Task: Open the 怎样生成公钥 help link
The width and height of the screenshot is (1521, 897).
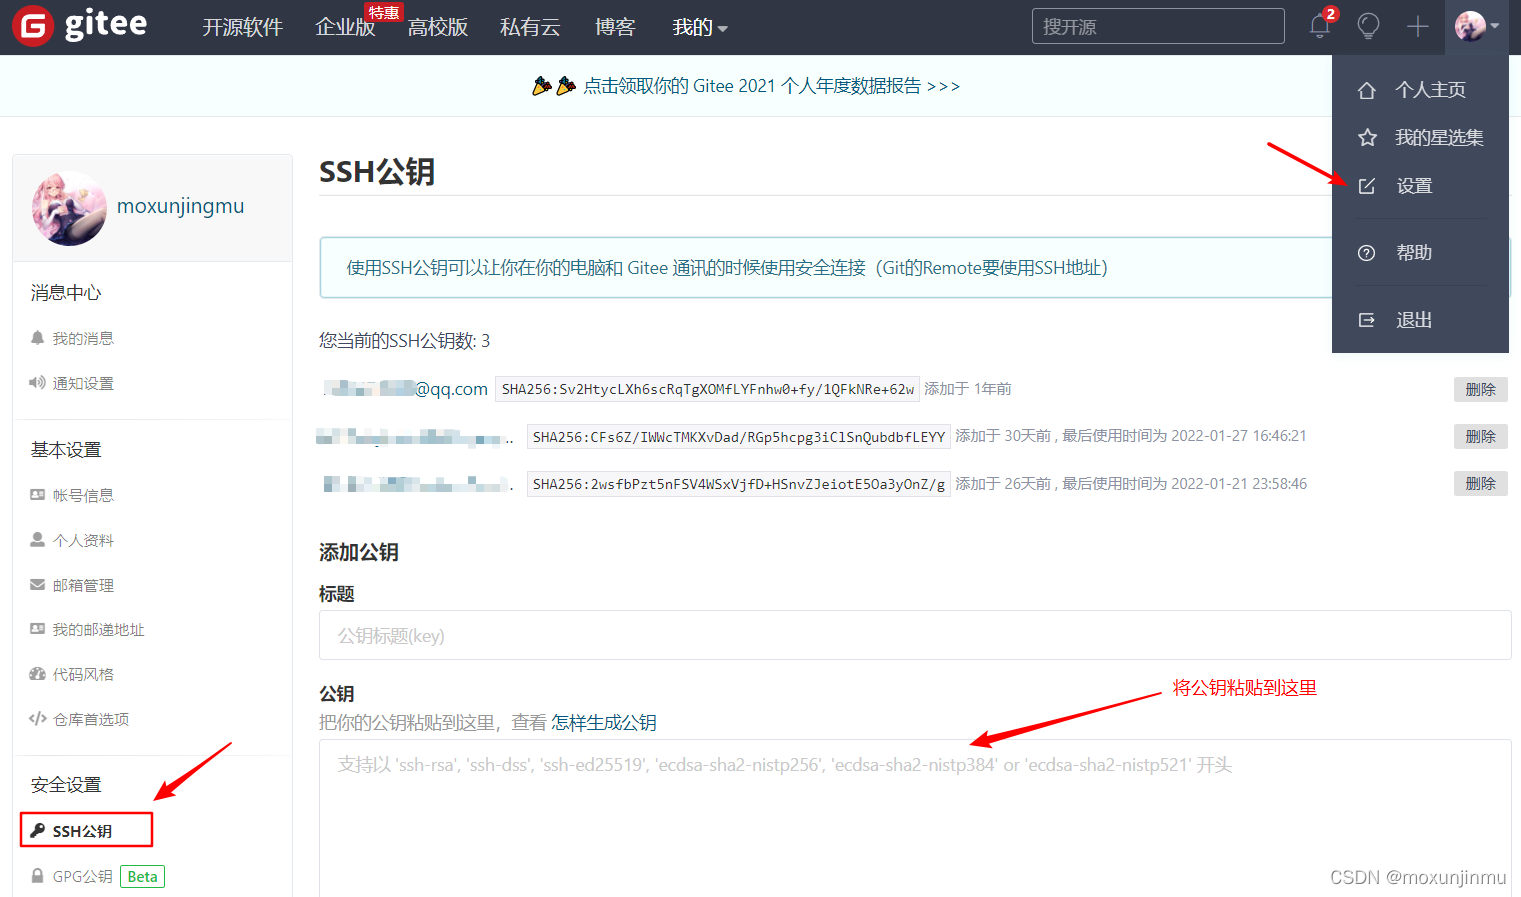Action: (x=604, y=723)
